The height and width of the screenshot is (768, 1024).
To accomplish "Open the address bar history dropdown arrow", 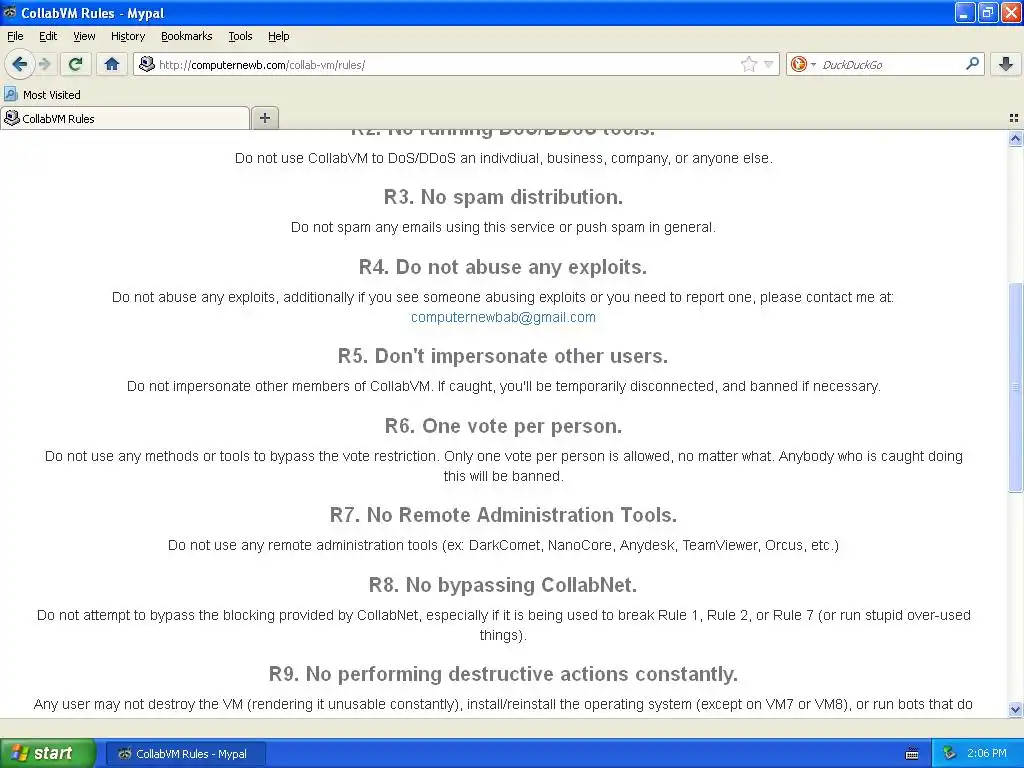I will pos(769,64).
